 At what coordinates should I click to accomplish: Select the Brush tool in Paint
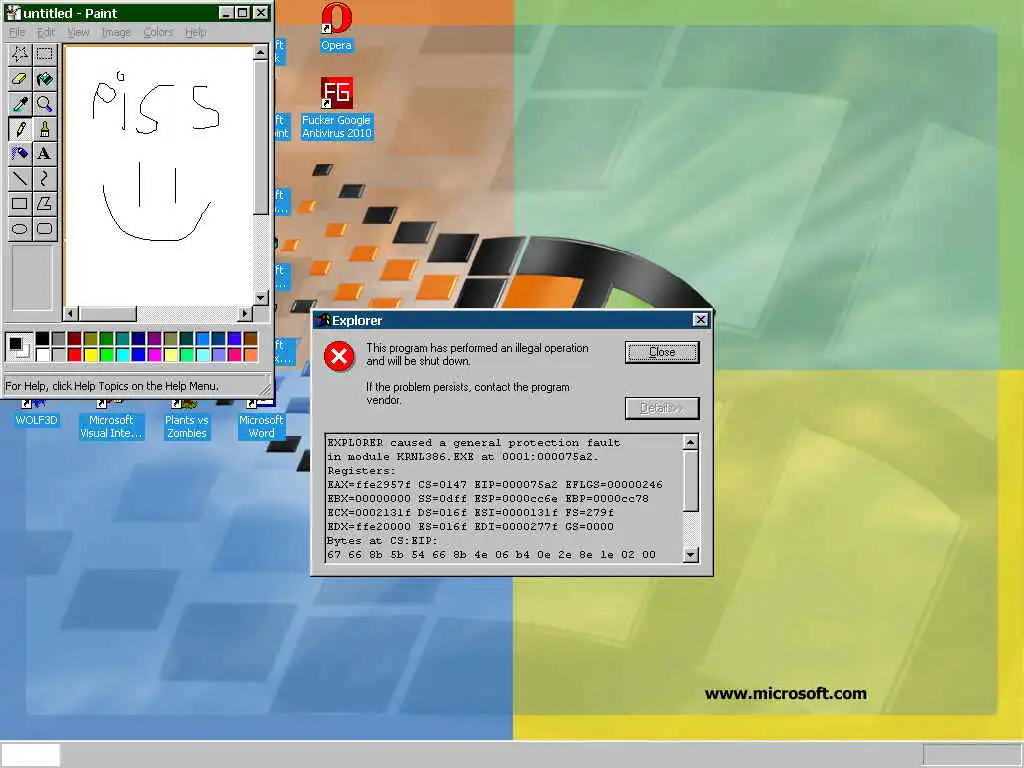(x=44, y=129)
